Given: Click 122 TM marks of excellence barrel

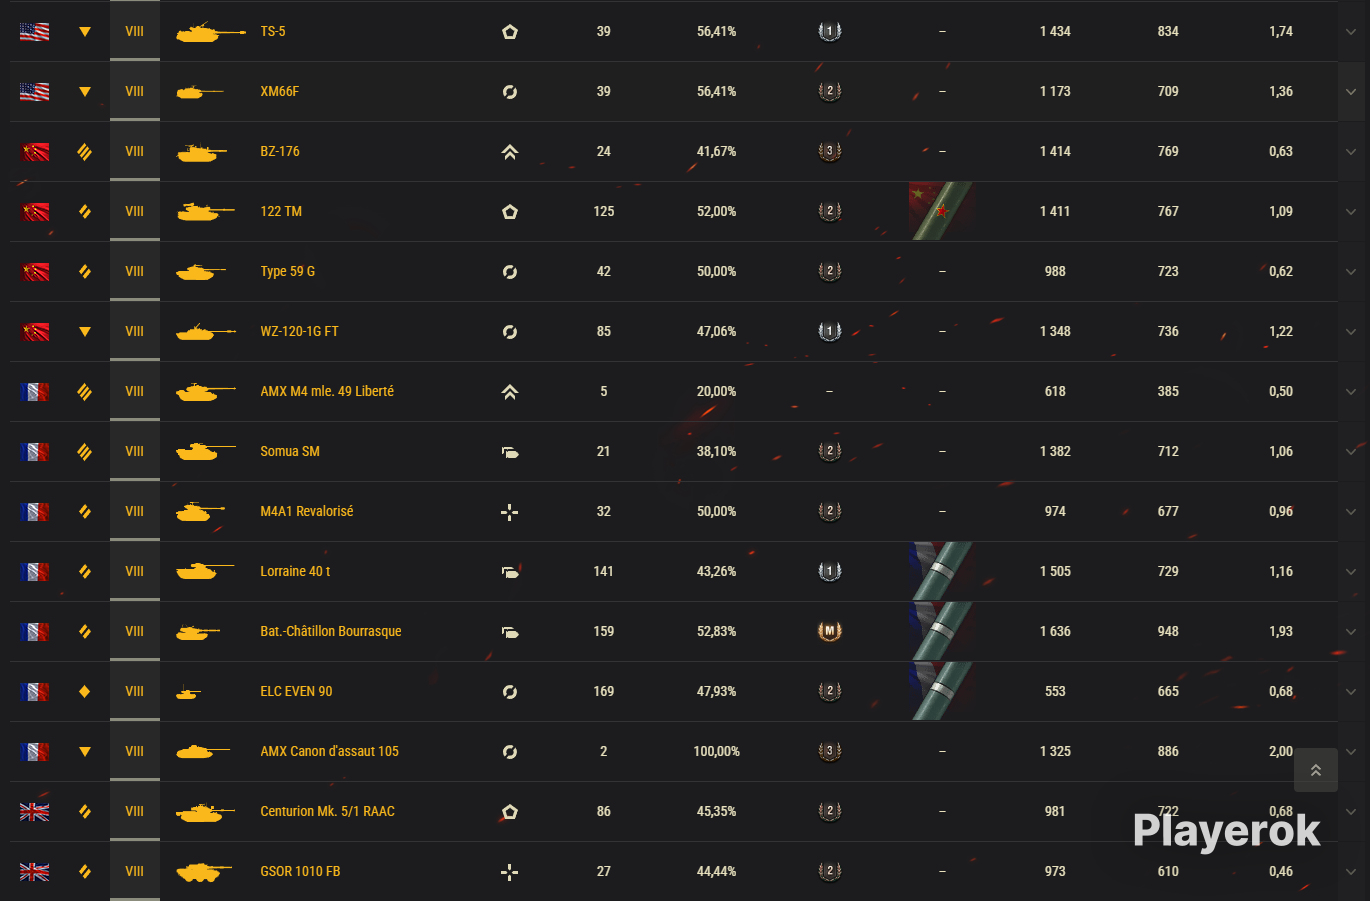Looking at the screenshot, I should coord(941,211).
